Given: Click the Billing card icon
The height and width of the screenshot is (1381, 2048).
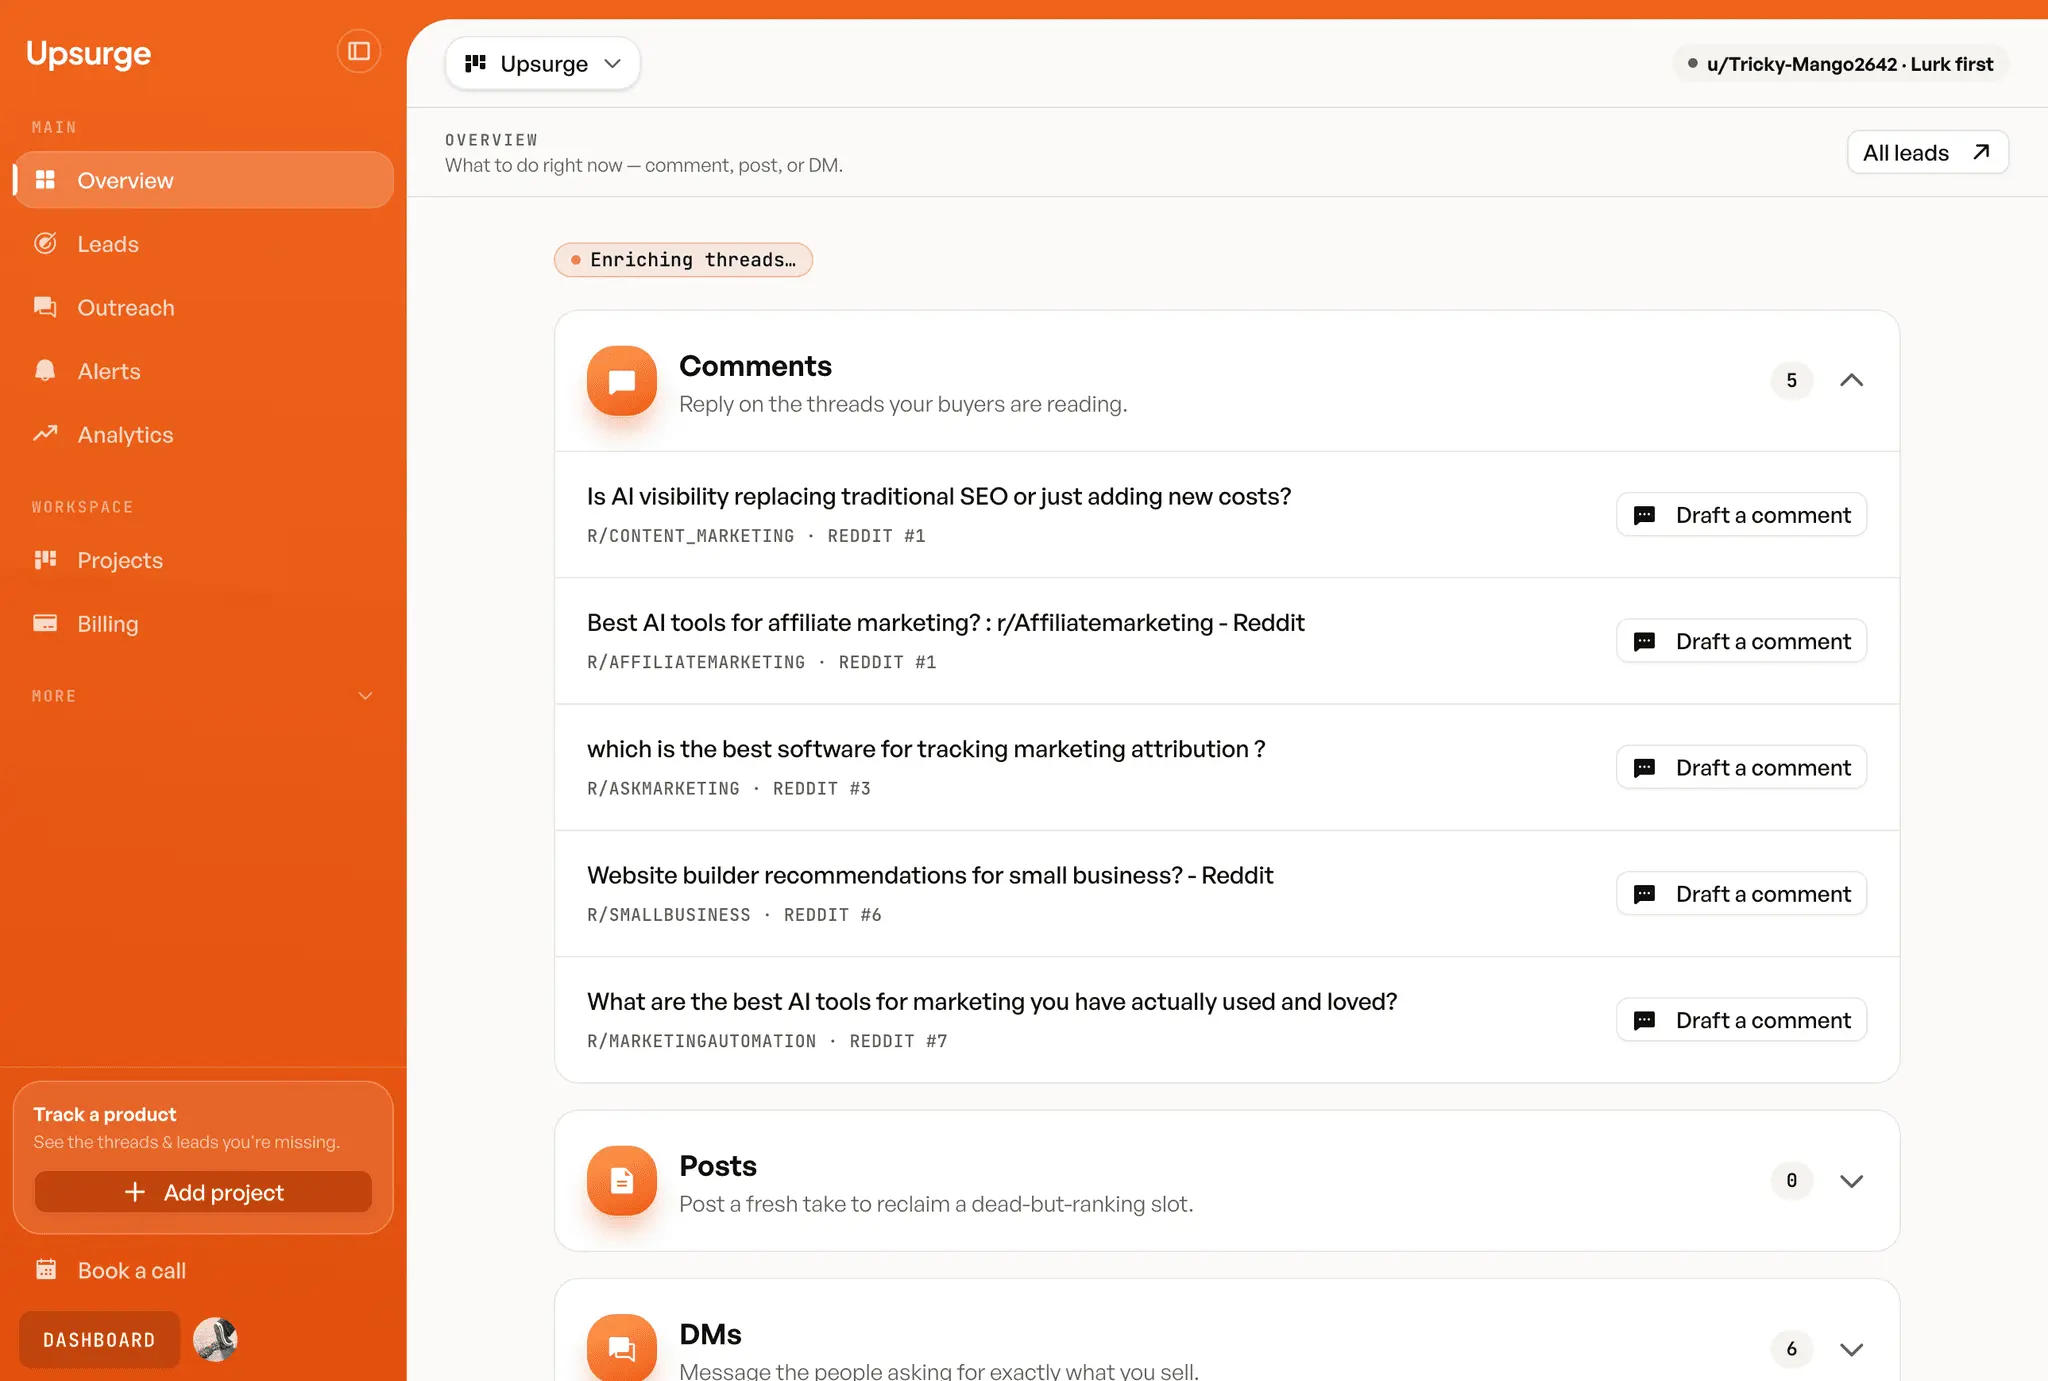Looking at the screenshot, I should point(45,623).
